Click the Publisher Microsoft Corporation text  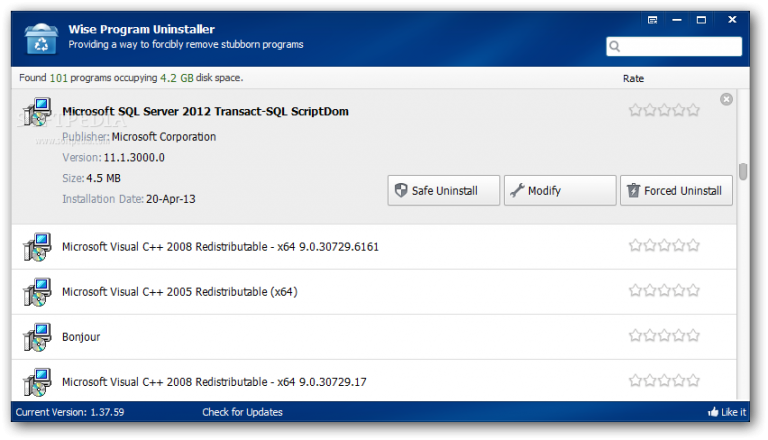pos(139,137)
